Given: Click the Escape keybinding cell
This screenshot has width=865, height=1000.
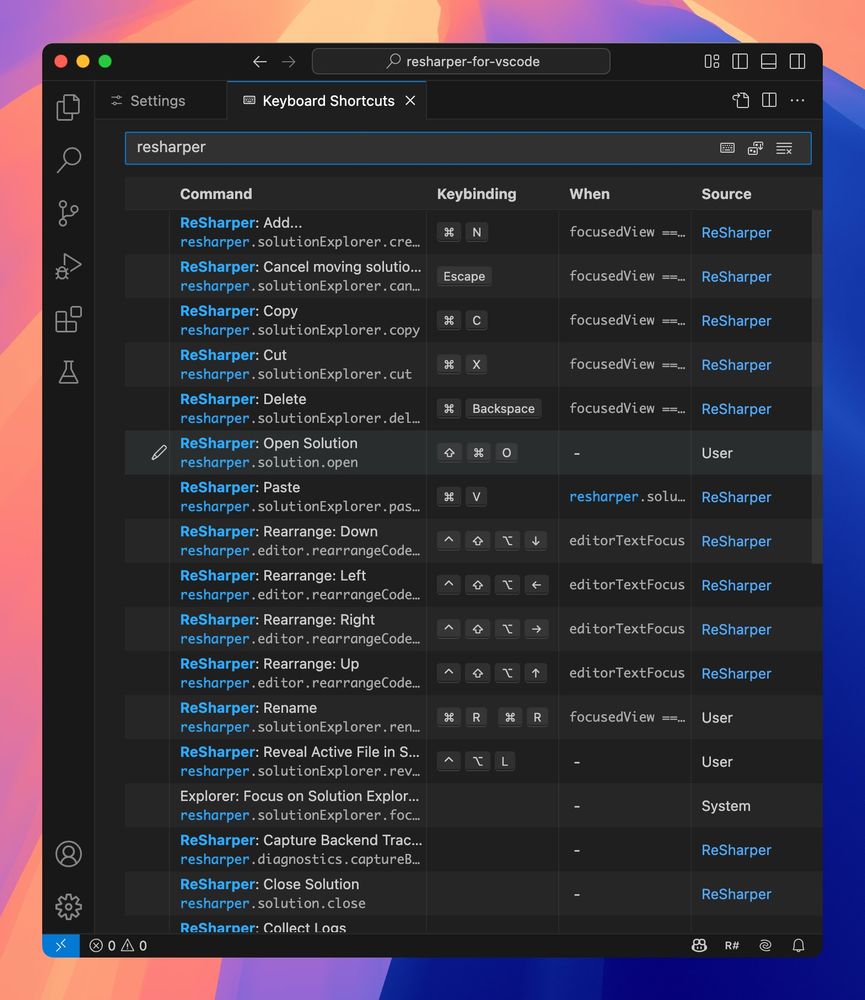Looking at the screenshot, I should pos(464,276).
